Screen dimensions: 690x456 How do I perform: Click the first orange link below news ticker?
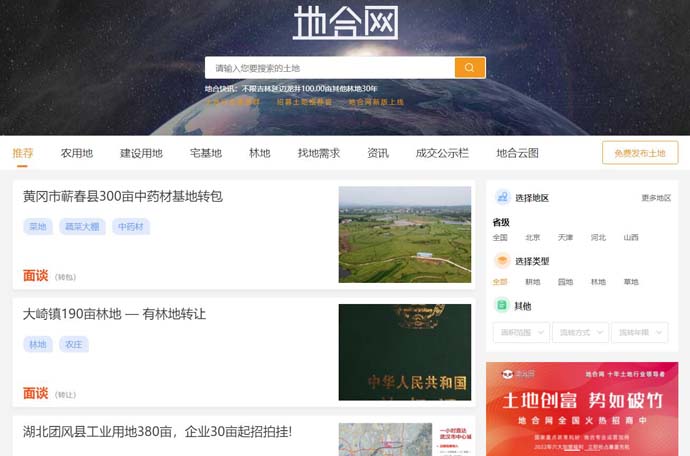pos(233,102)
